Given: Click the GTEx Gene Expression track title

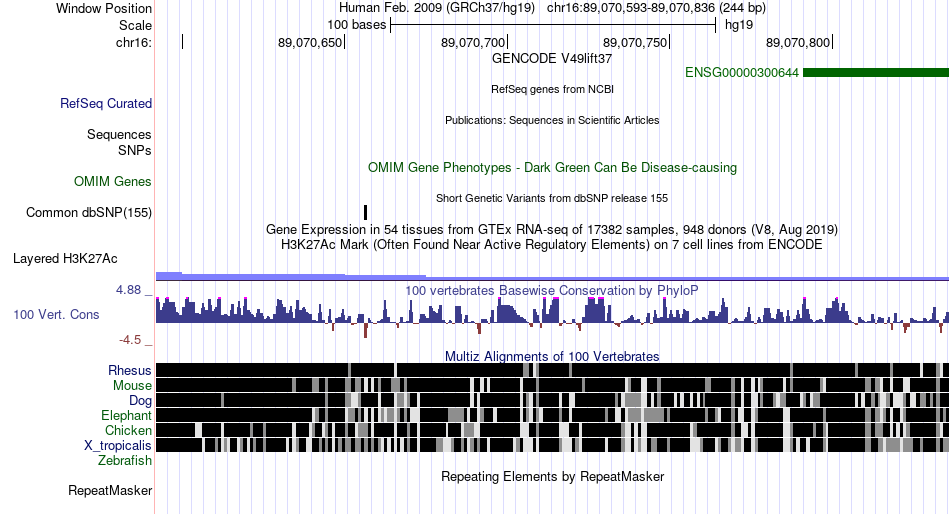Looking at the screenshot, I should [x=552, y=230].
